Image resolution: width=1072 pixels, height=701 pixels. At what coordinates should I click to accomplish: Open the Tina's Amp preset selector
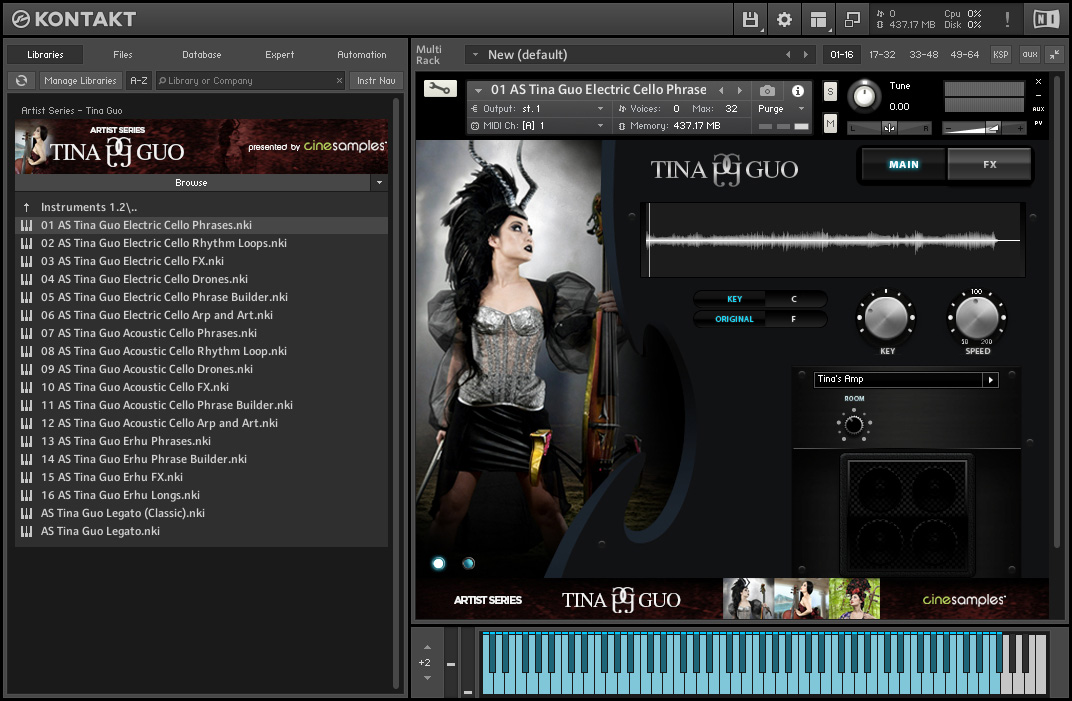[900, 379]
